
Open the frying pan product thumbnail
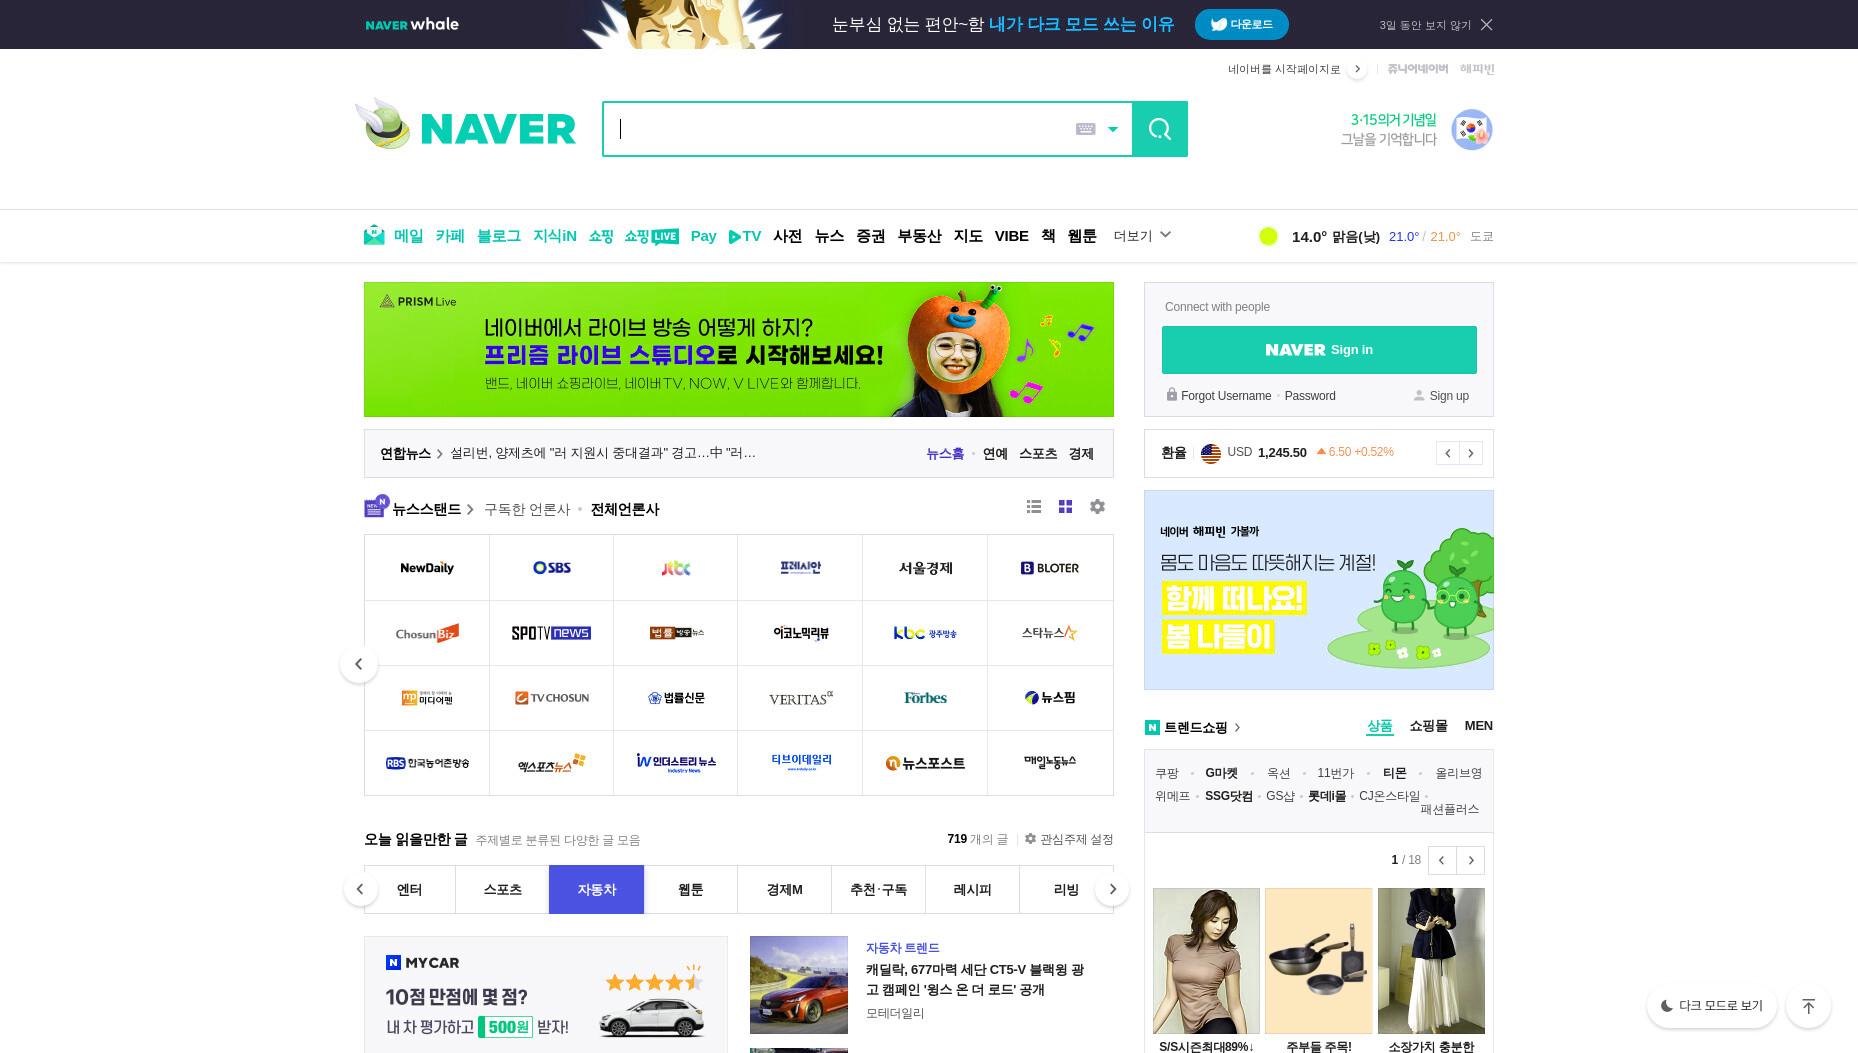coord(1318,961)
